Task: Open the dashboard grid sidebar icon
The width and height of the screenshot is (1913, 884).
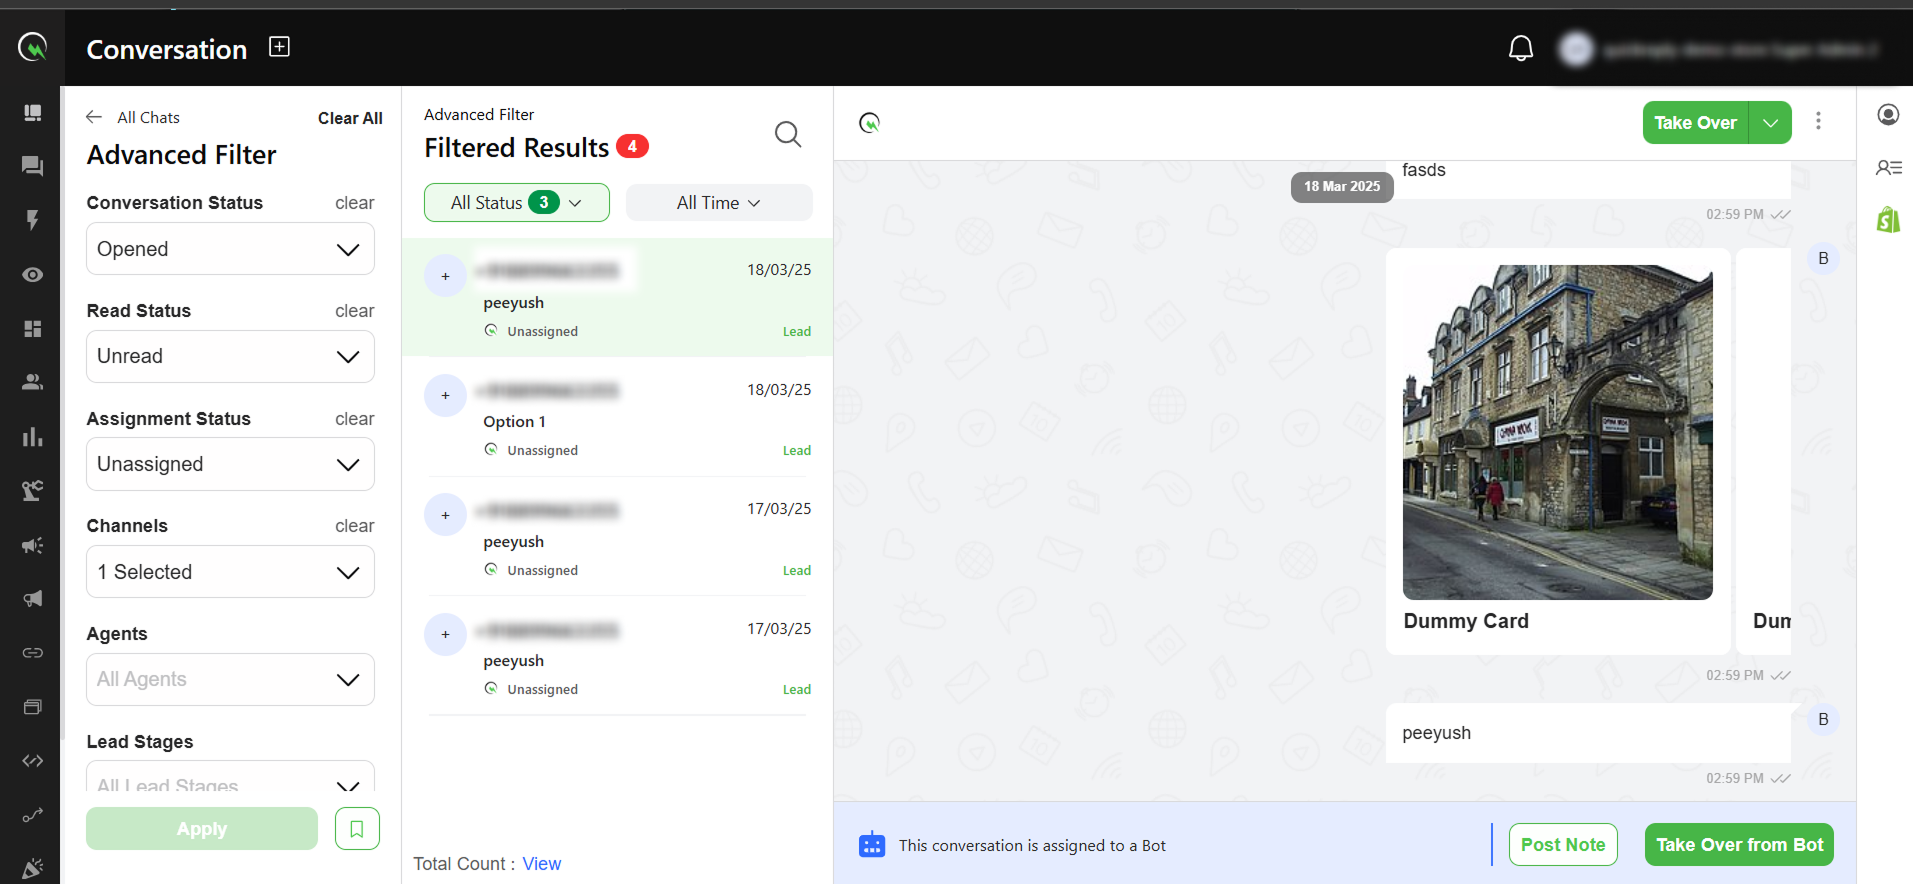Action: point(33,329)
